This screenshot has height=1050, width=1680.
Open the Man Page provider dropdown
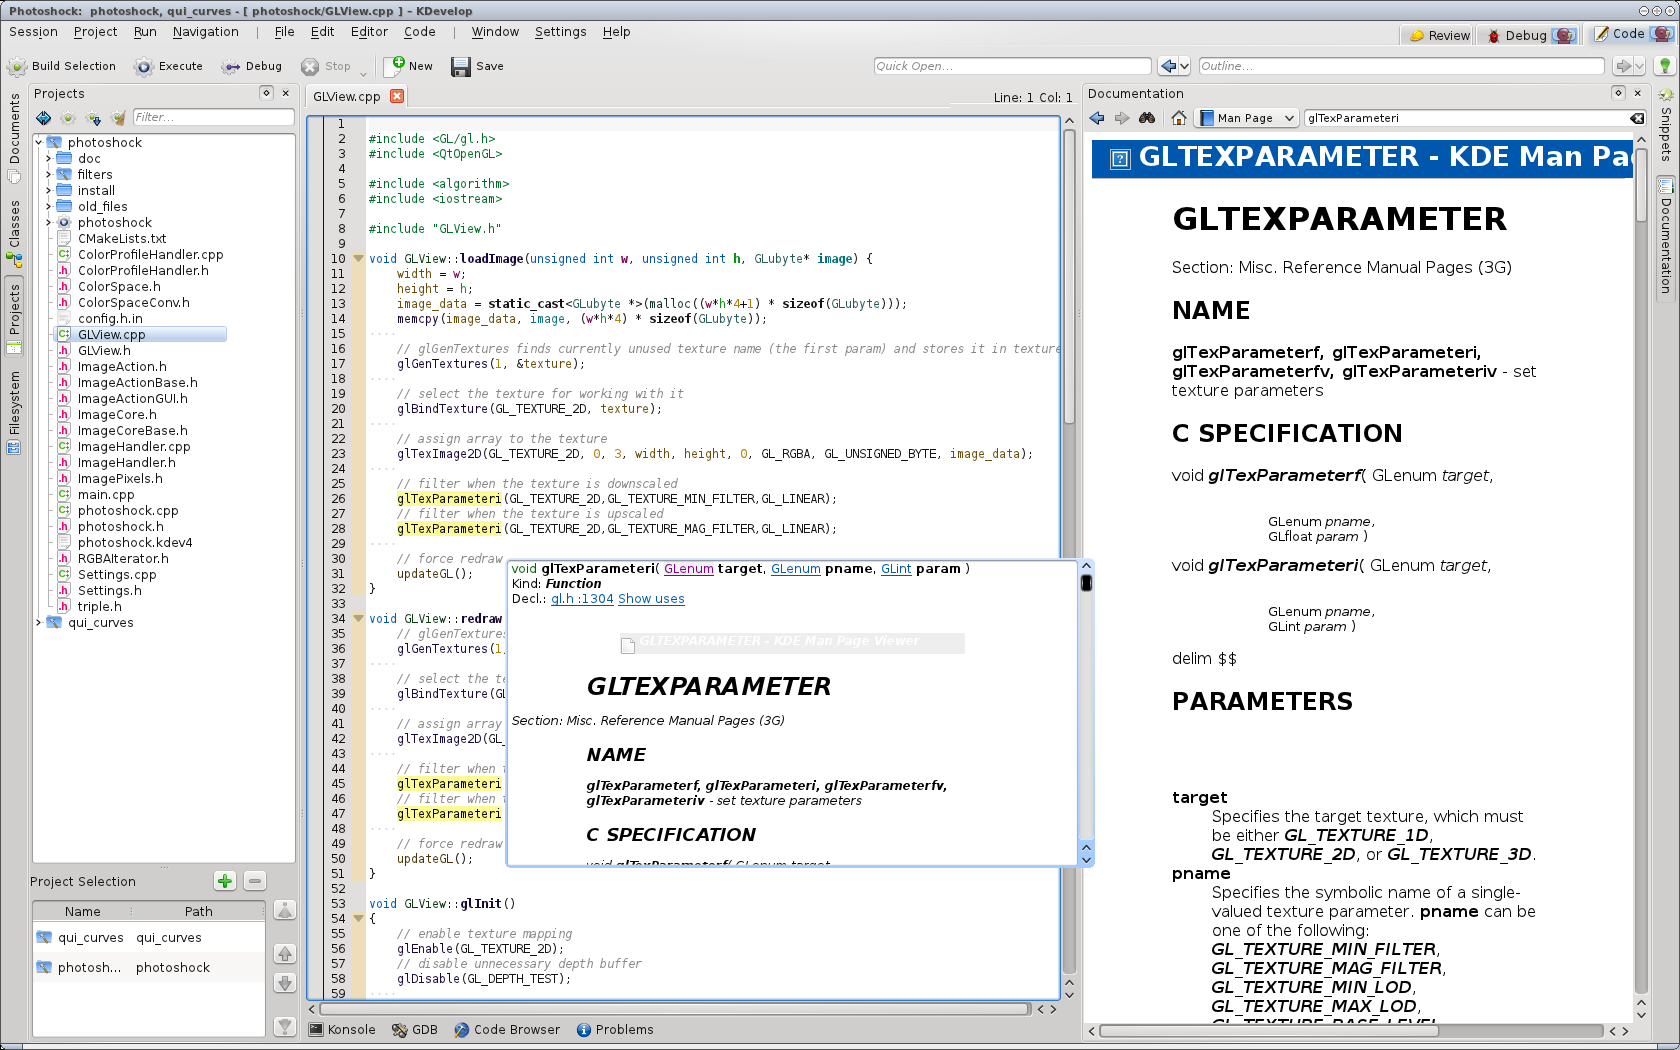pyautogui.click(x=1247, y=118)
